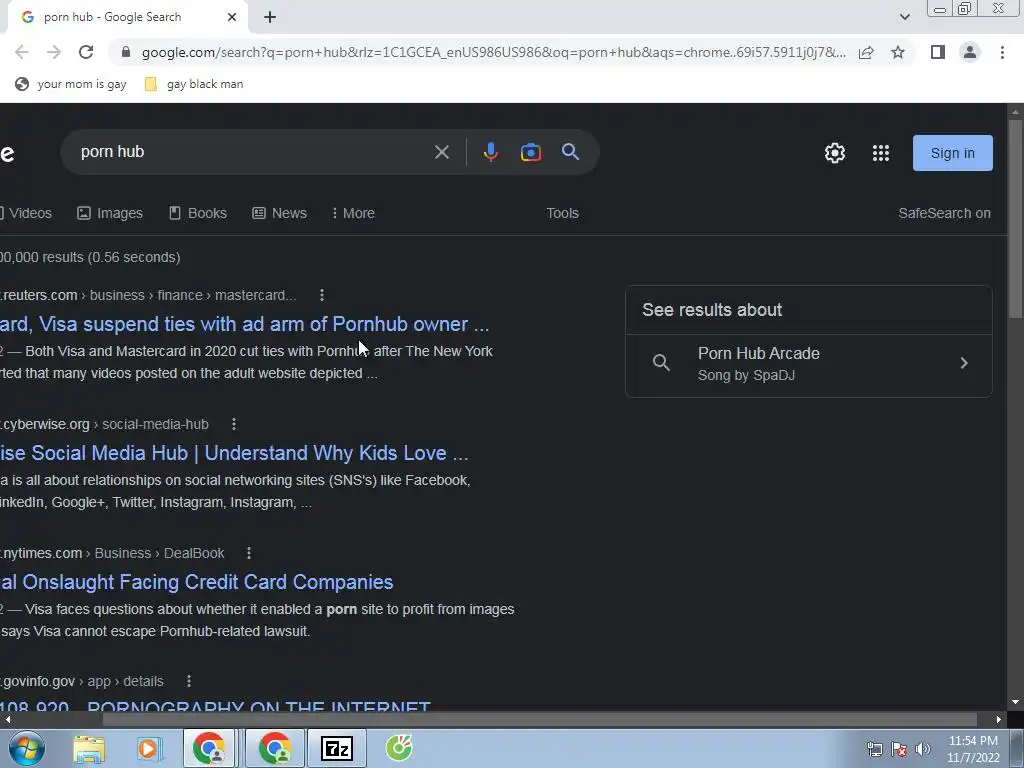The image size is (1024, 768).
Task: Open options for the reuters.com result
Action: click(322, 295)
